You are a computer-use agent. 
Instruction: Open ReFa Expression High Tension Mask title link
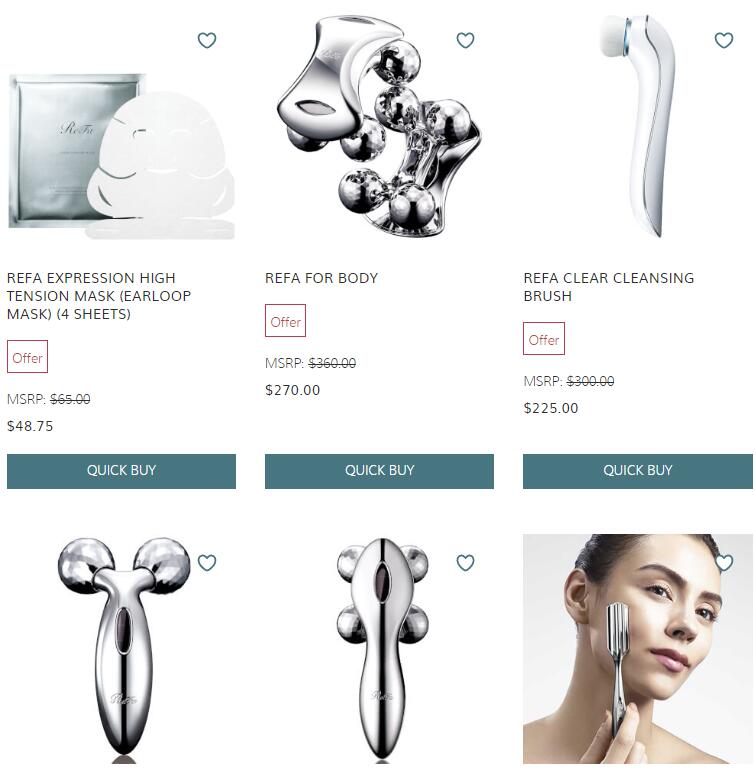point(99,296)
